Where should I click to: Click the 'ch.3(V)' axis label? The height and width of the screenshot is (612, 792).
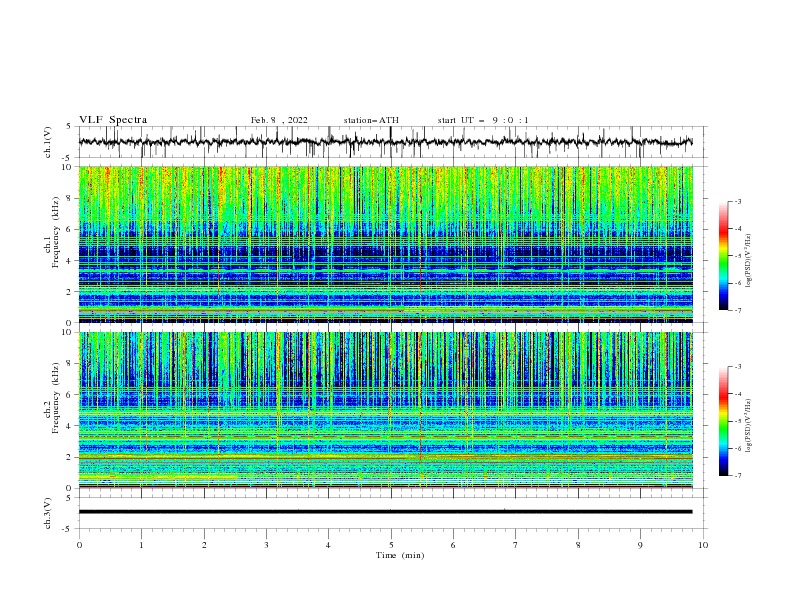48,513
